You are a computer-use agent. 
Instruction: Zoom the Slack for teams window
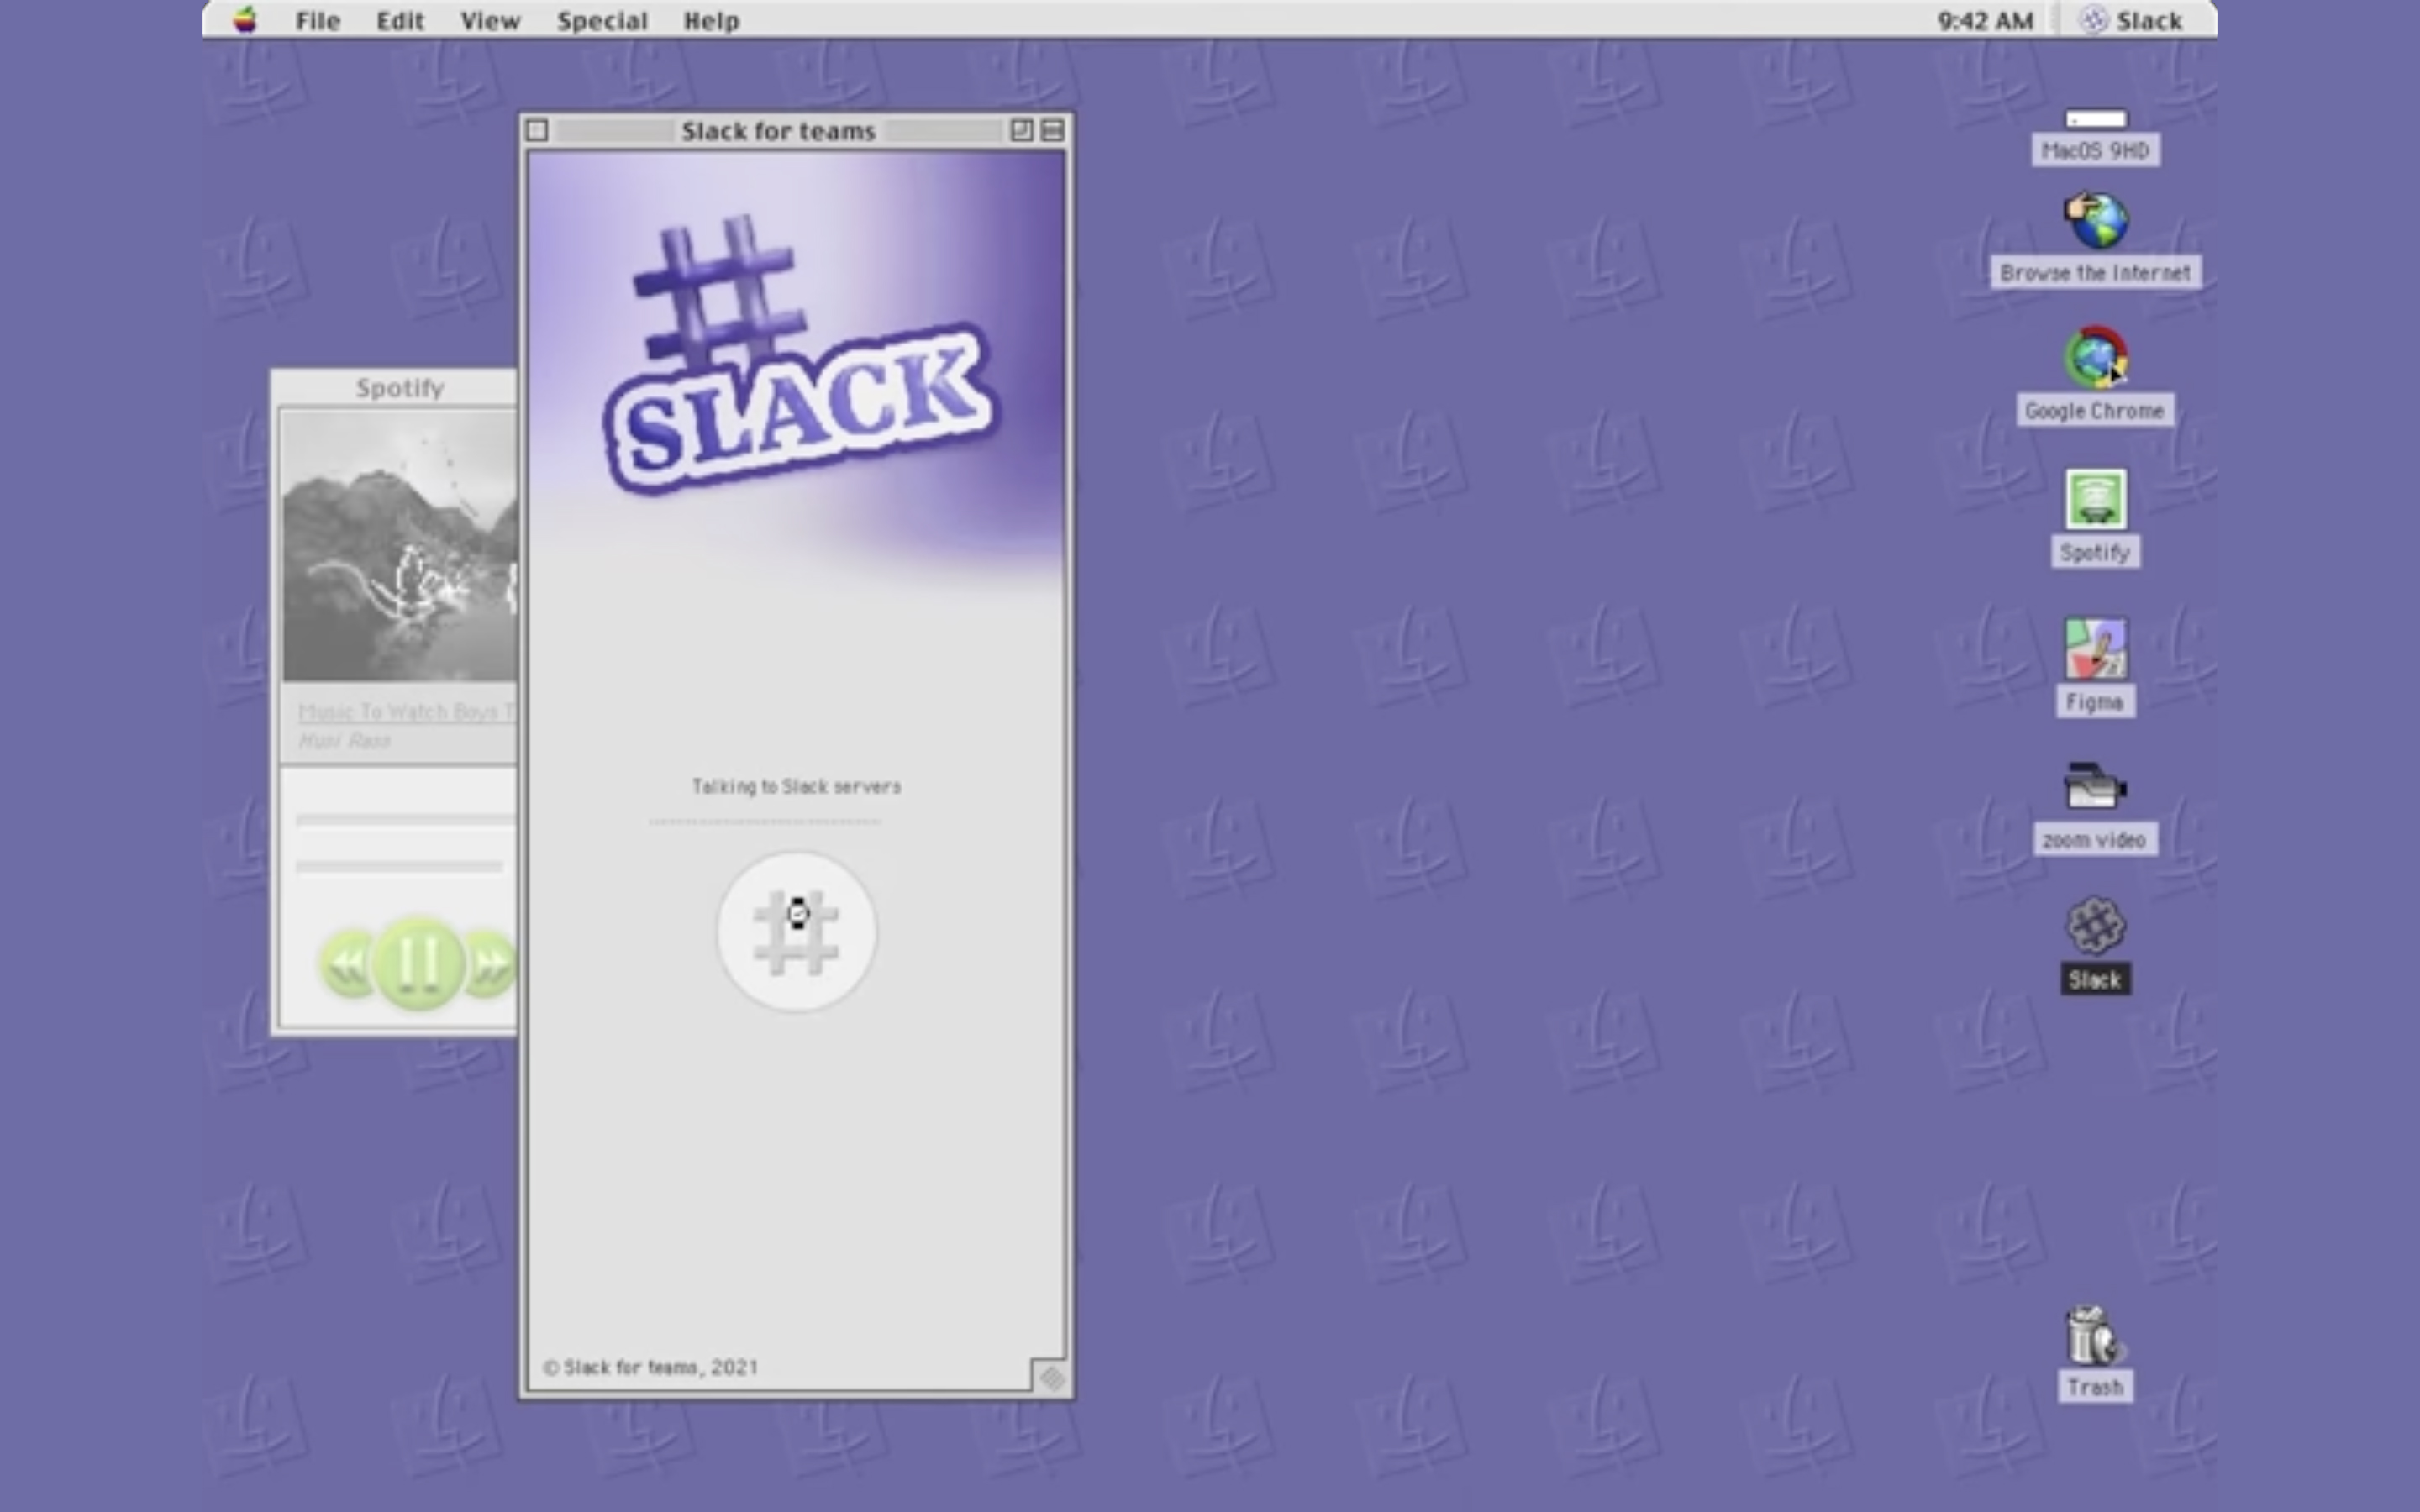1021,130
